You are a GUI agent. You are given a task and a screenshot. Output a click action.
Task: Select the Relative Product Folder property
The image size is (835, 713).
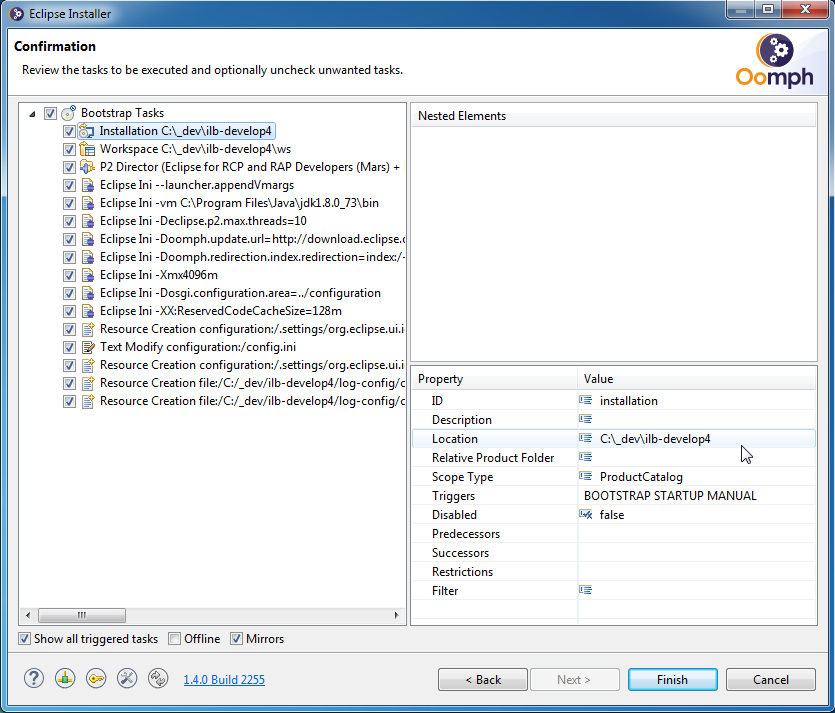coord(613,458)
